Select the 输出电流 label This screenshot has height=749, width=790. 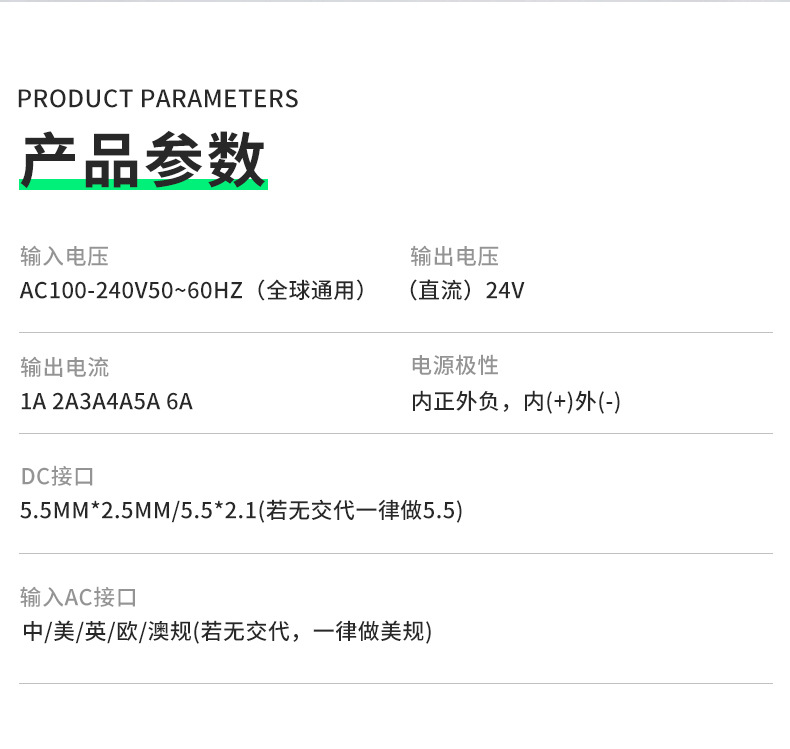64,367
